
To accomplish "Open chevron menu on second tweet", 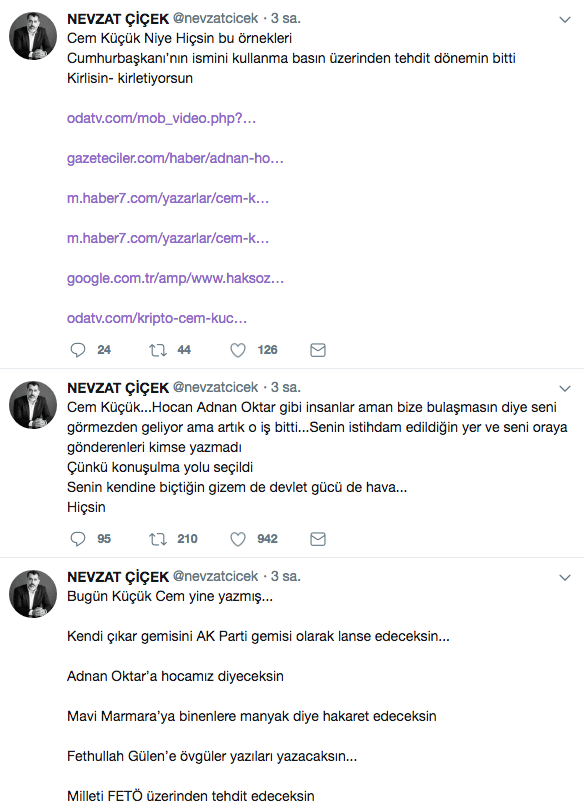I will pyautogui.click(x=564, y=389).
